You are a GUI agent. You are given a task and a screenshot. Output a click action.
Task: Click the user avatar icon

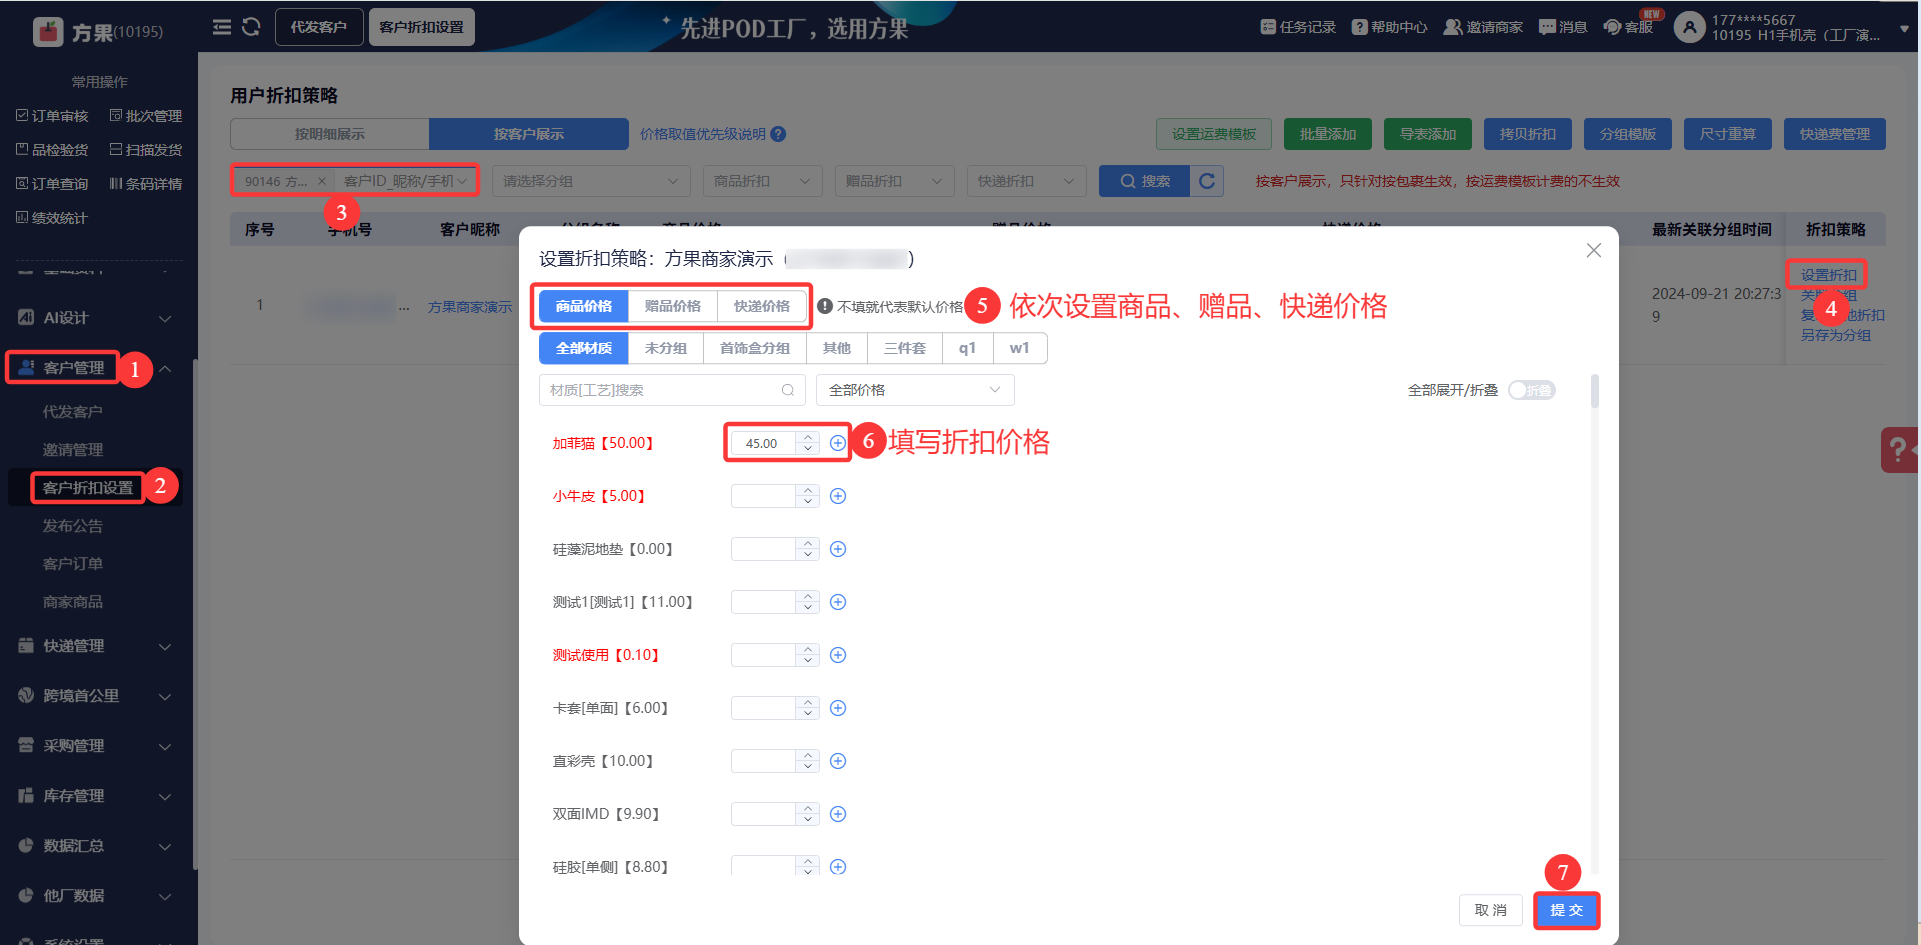(x=1689, y=27)
